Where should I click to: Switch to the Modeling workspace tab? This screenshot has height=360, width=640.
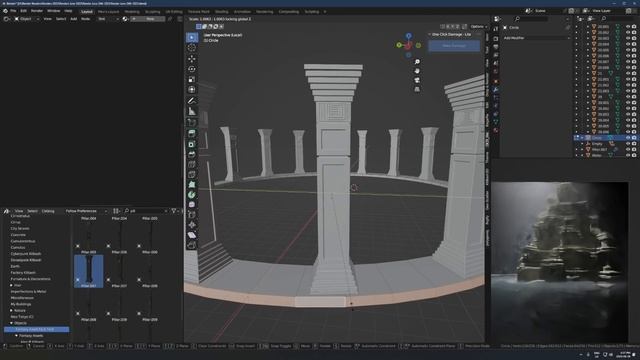click(132, 12)
